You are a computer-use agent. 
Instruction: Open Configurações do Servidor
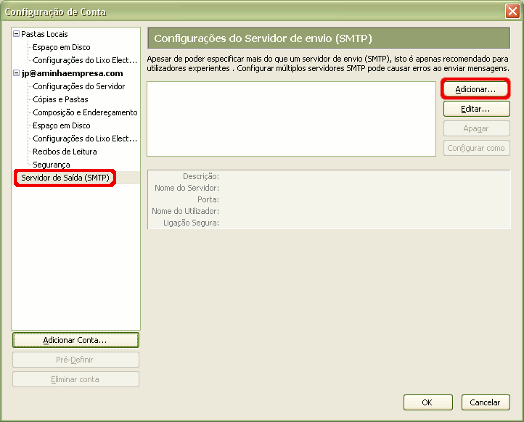point(79,86)
